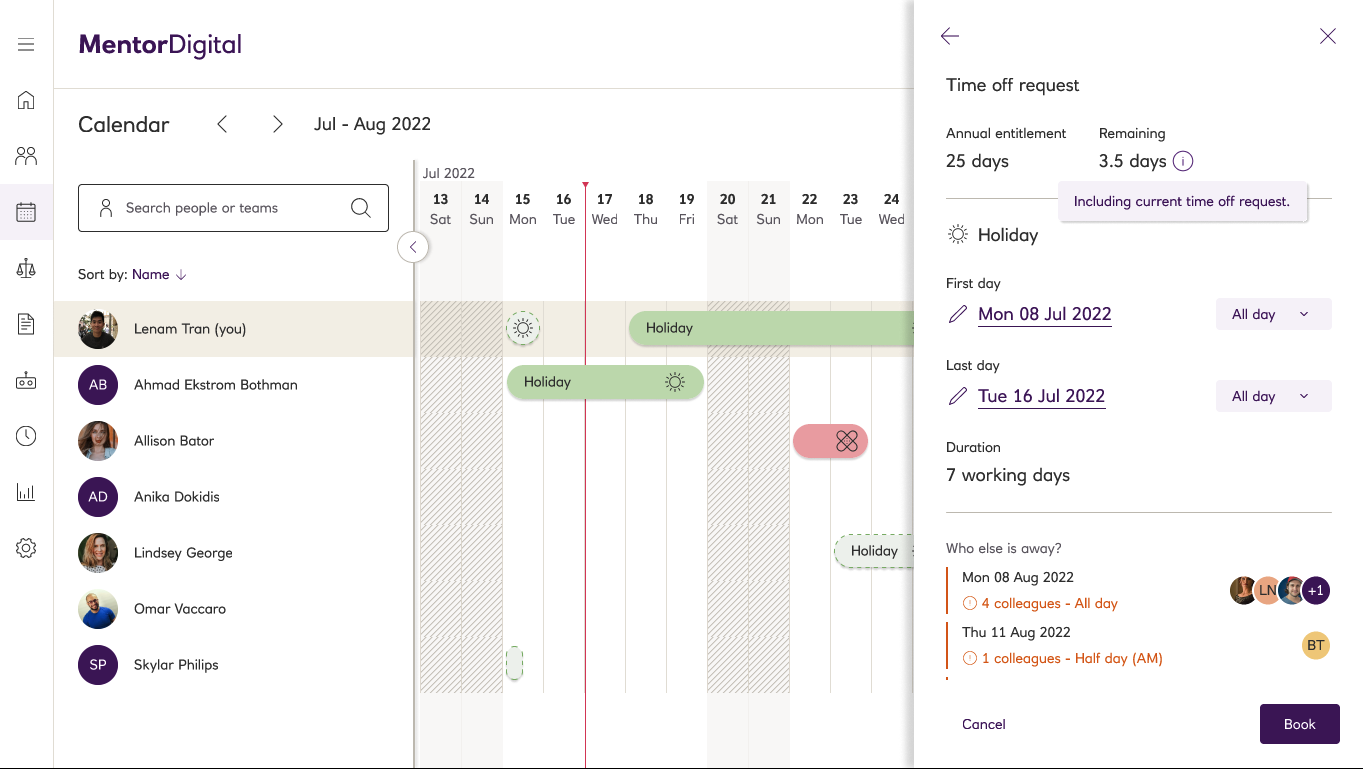The image size is (1363, 769).
Task: Click the LN colleague avatar
Action: 1268,591
